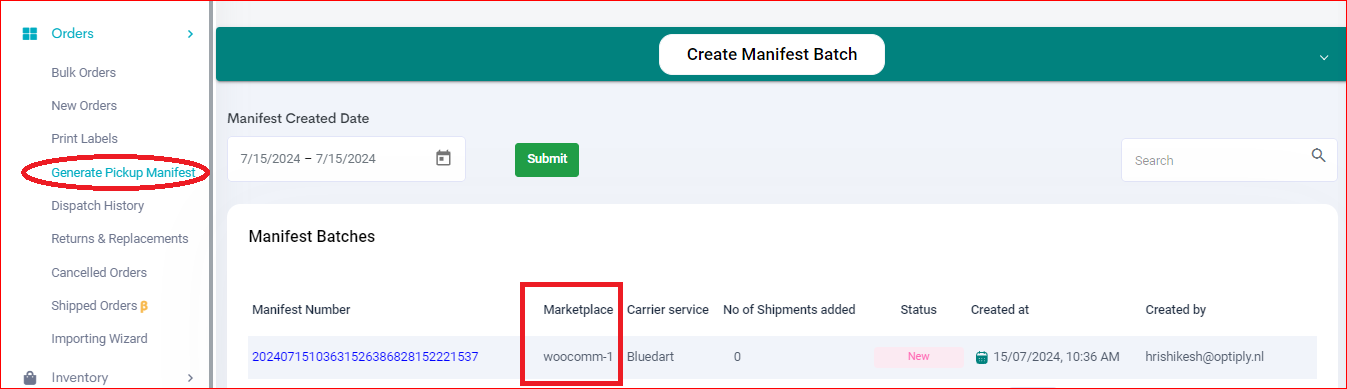1347x389 pixels.
Task: Go to New Orders
Action: click(84, 106)
